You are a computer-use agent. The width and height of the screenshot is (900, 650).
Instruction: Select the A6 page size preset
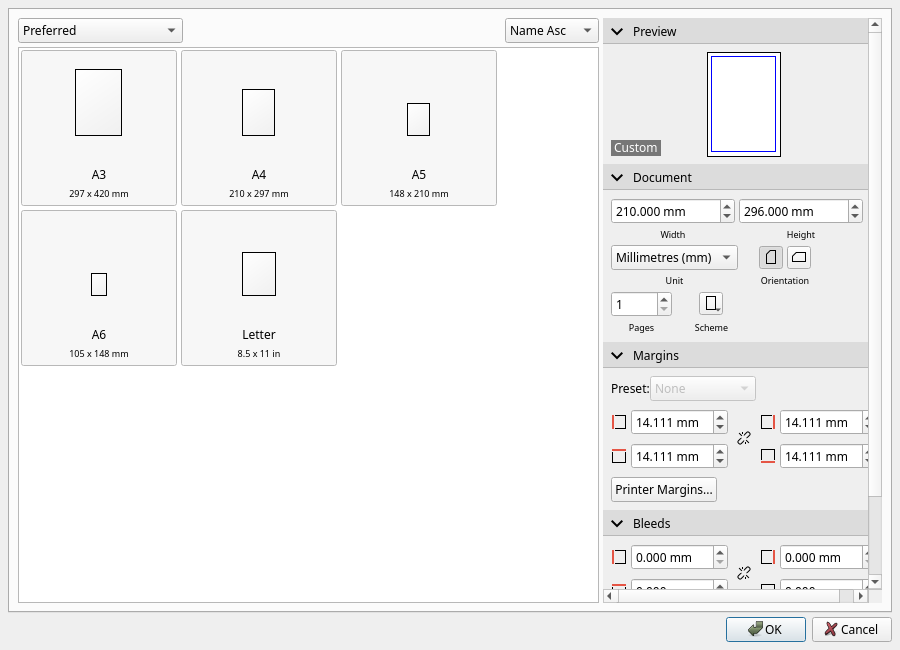(x=99, y=288)
